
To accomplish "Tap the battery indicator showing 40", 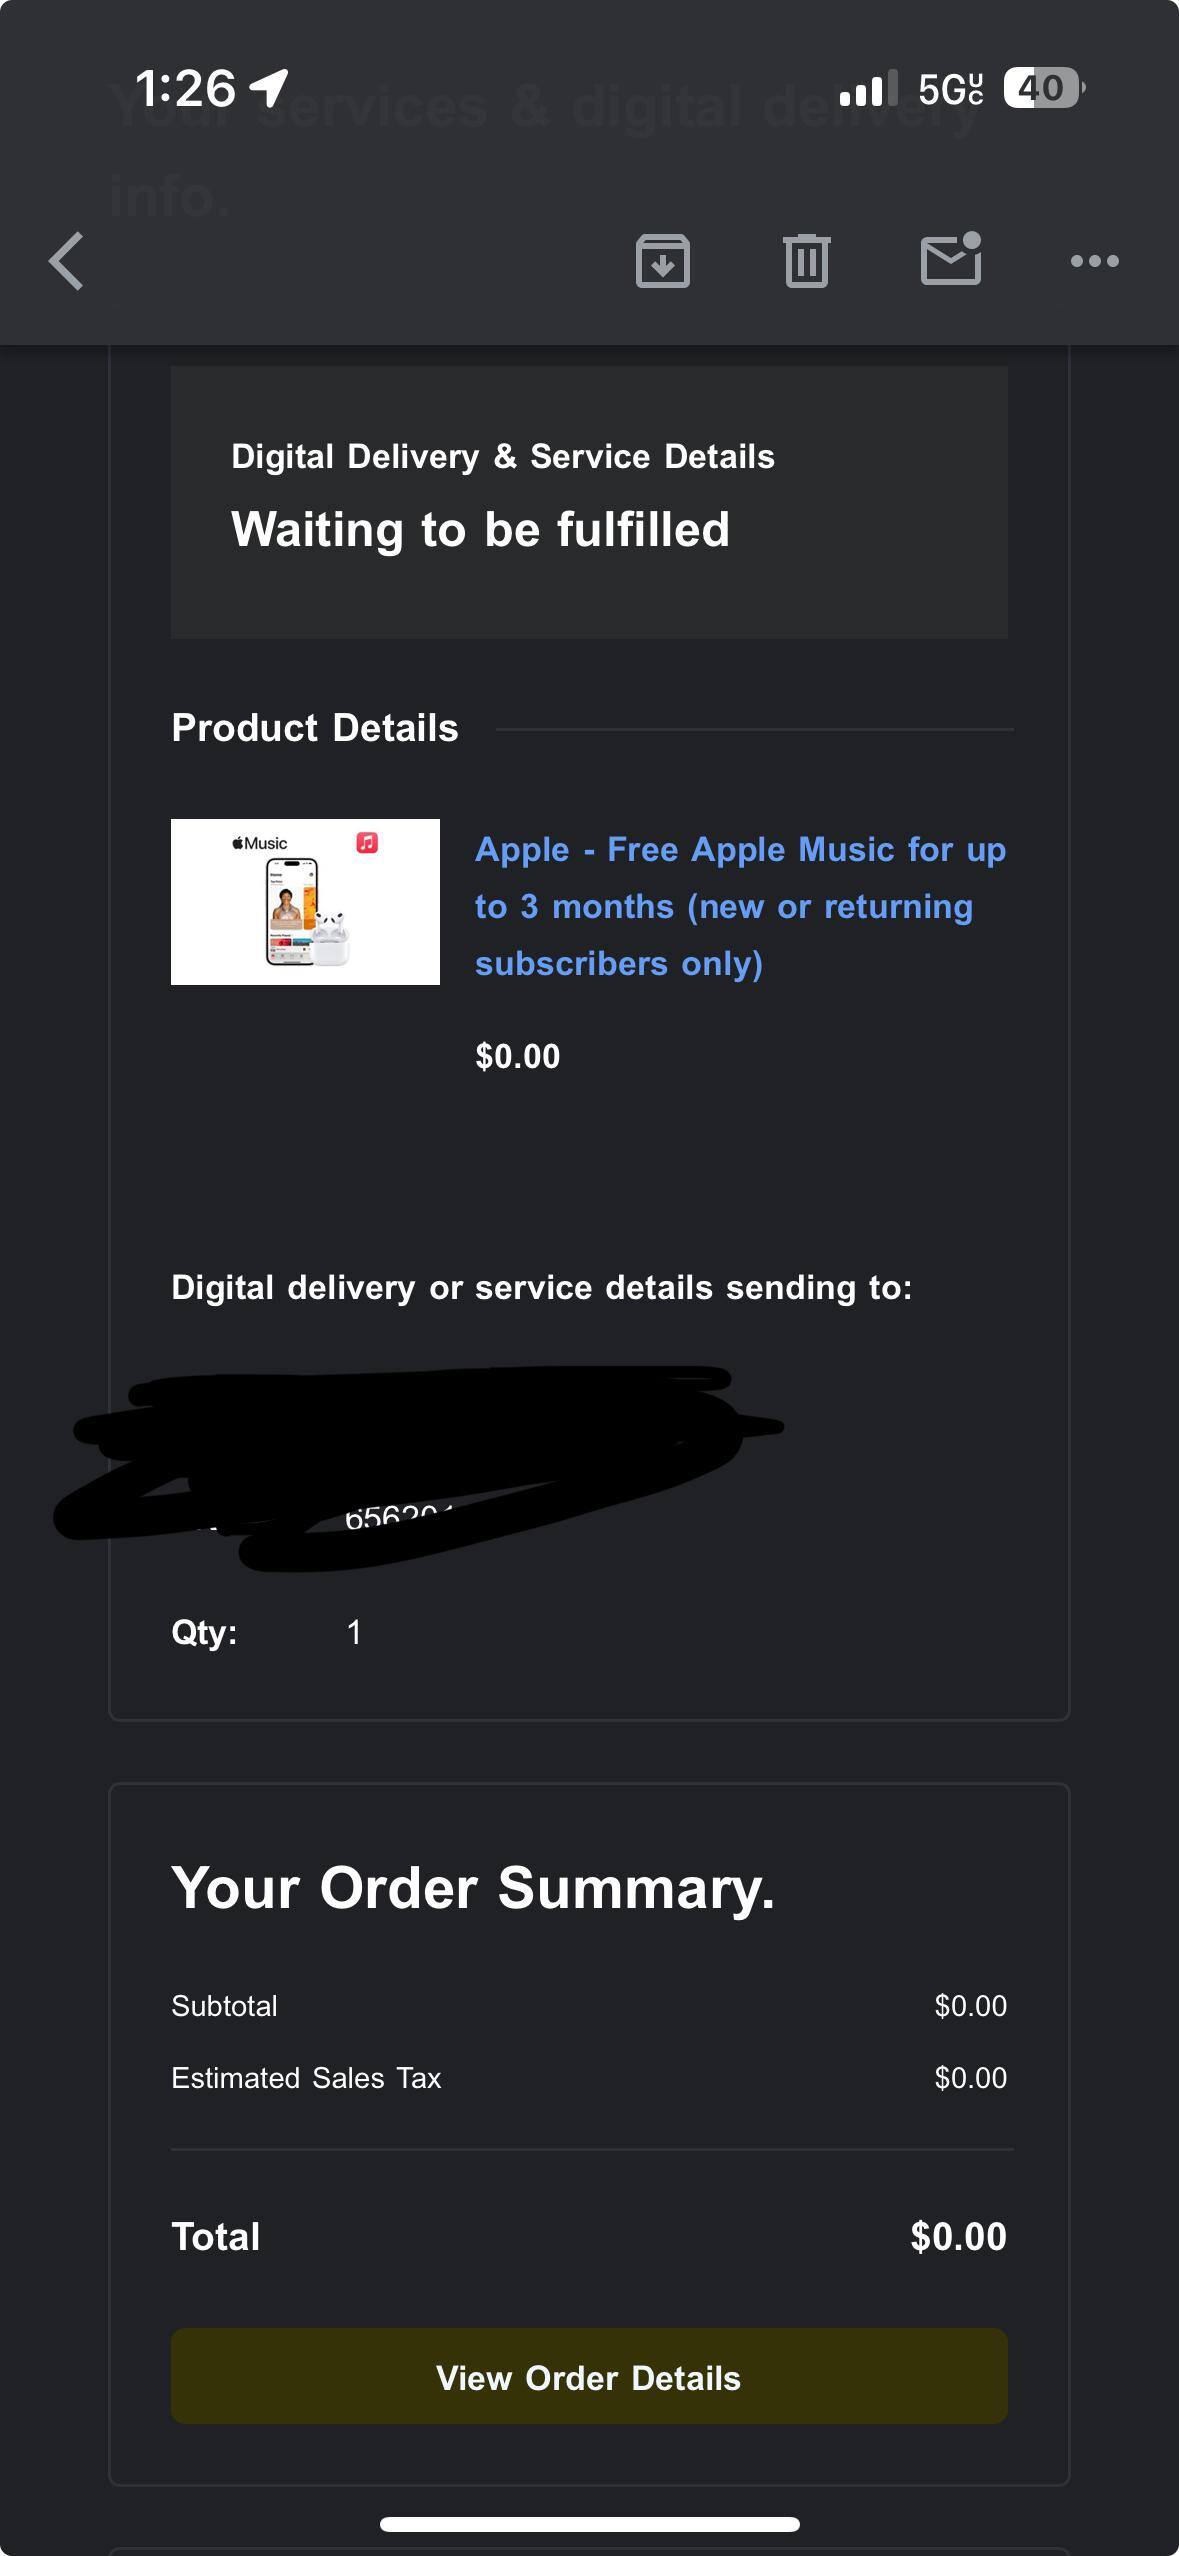I will coord(1041,89).
